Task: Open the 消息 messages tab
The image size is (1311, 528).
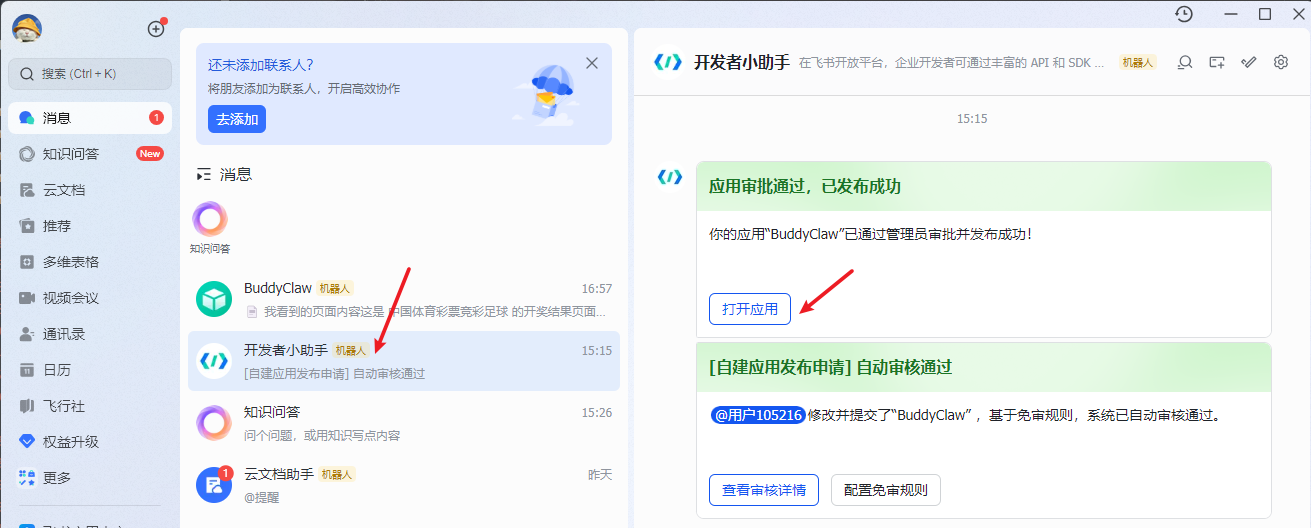Action: [x=90, y=118]
